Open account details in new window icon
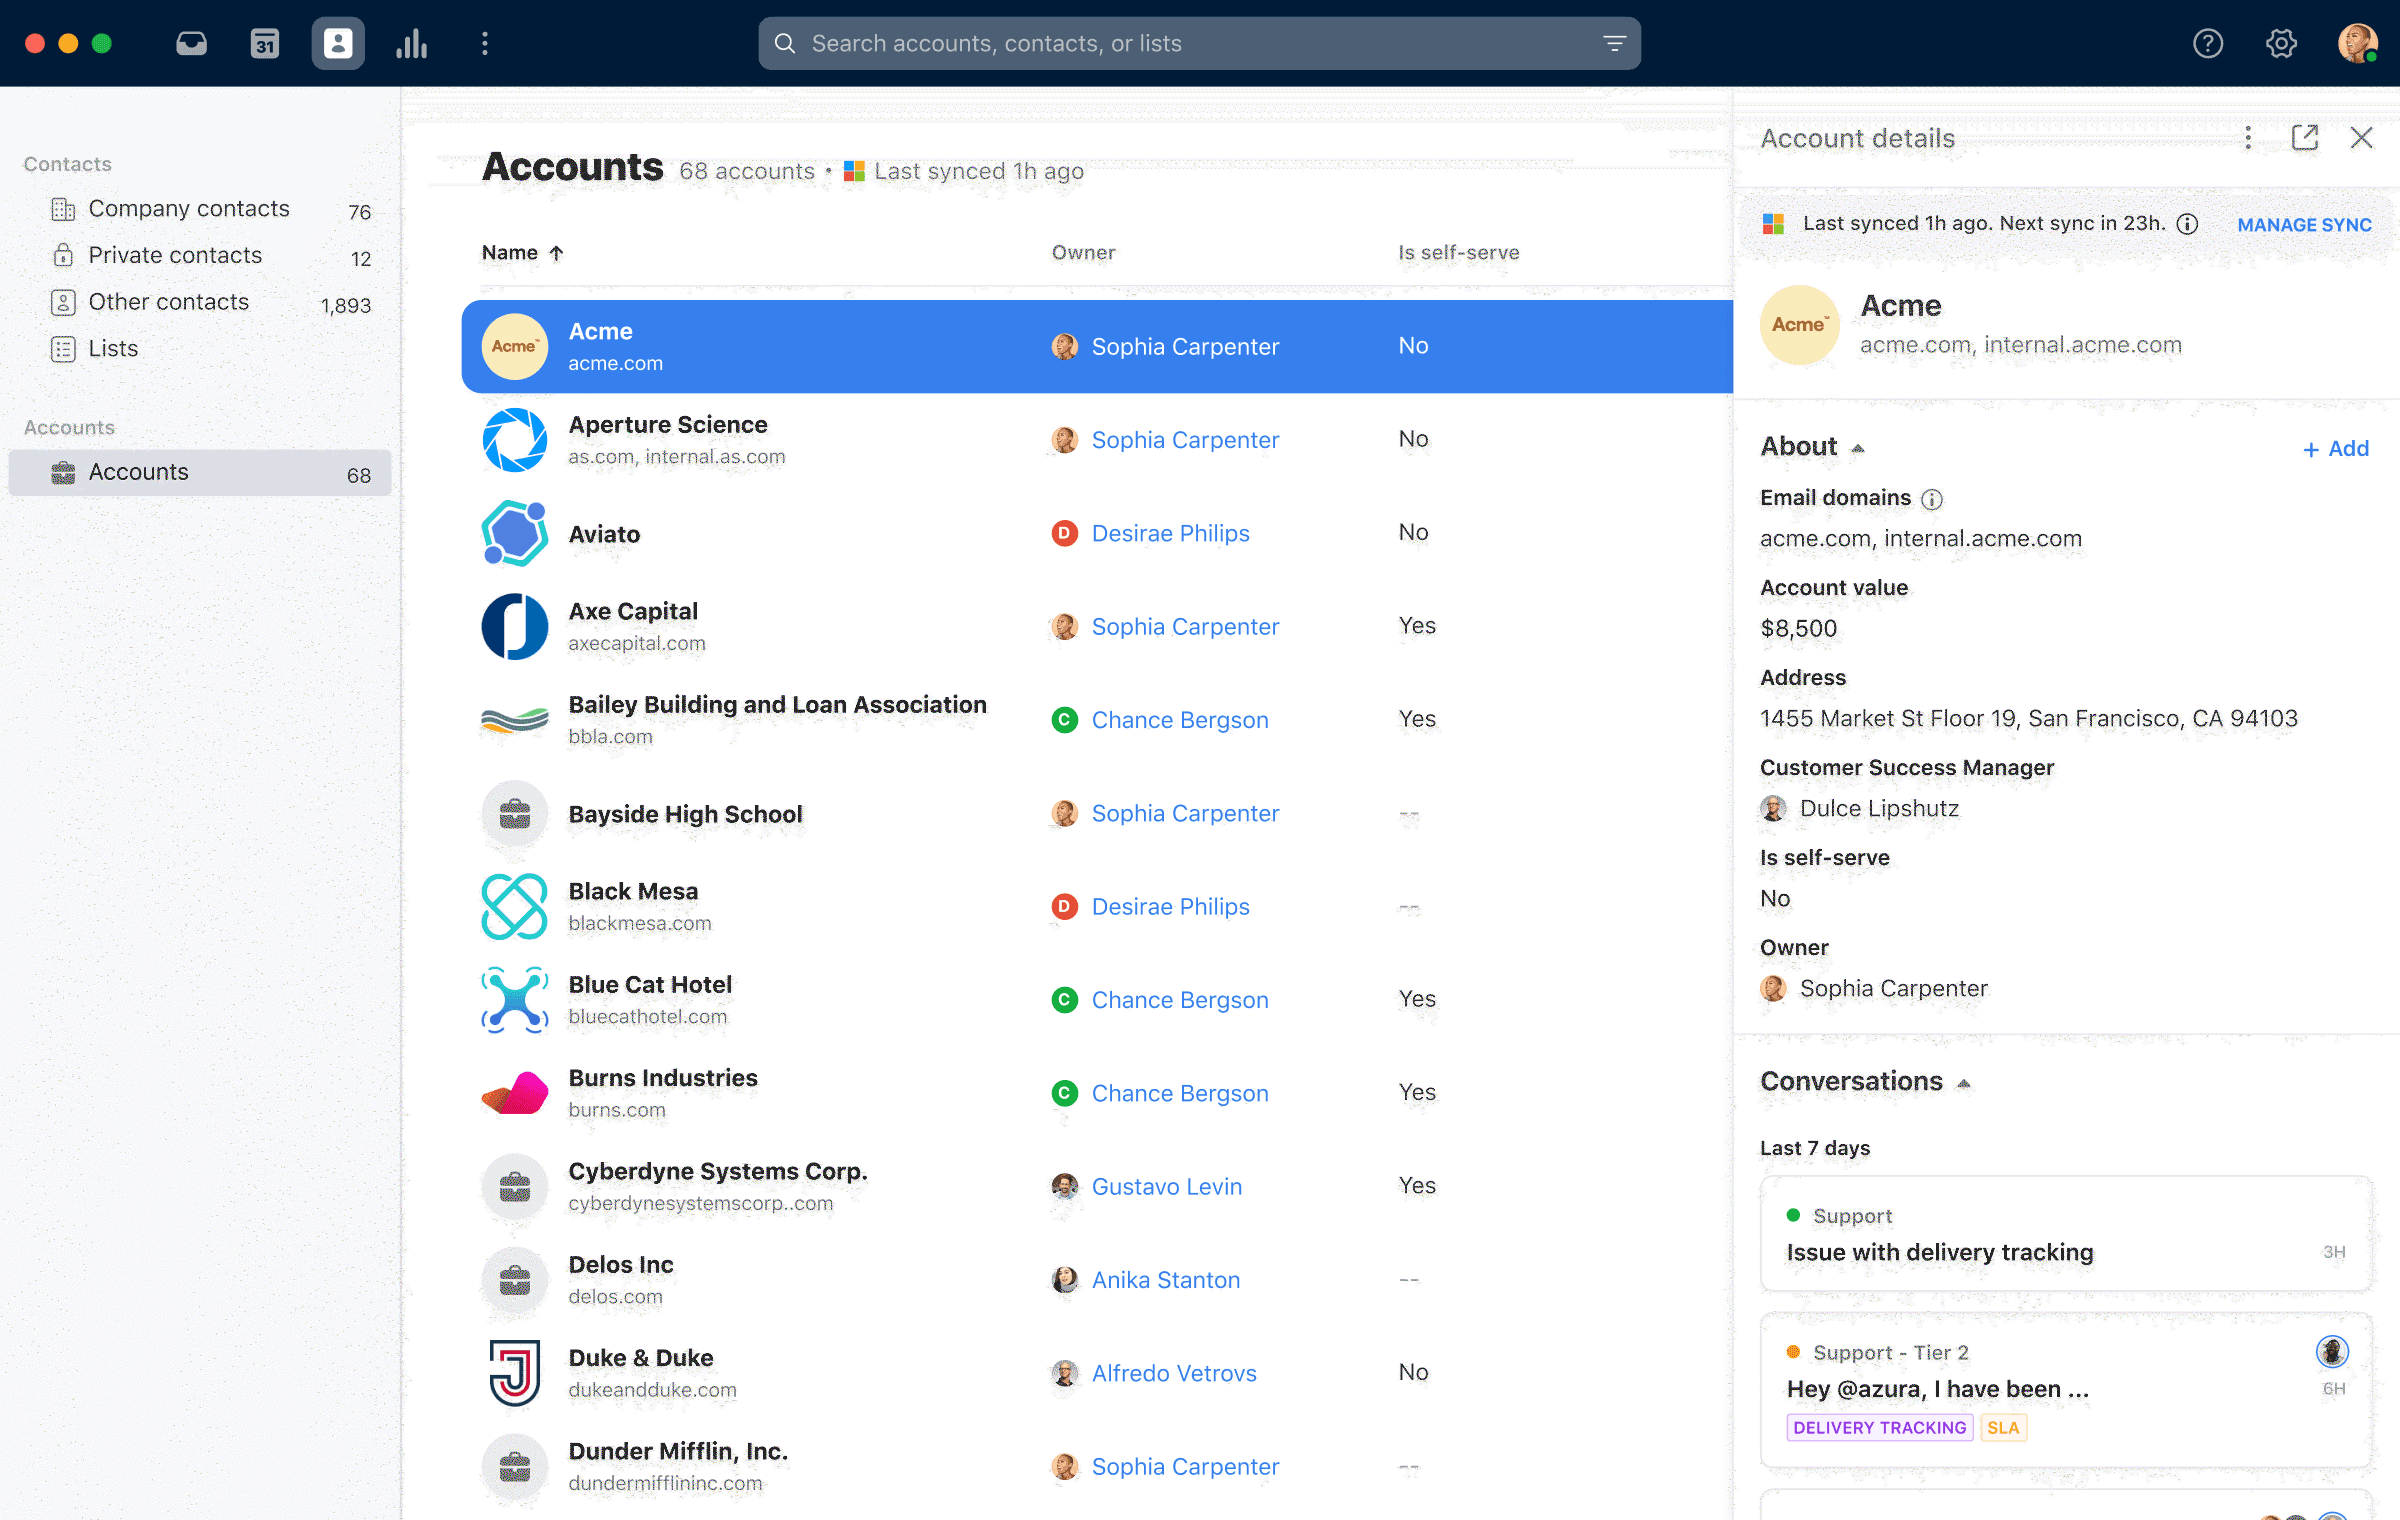Screen dimensions: 2400x1520 [x=2304, y=138]
